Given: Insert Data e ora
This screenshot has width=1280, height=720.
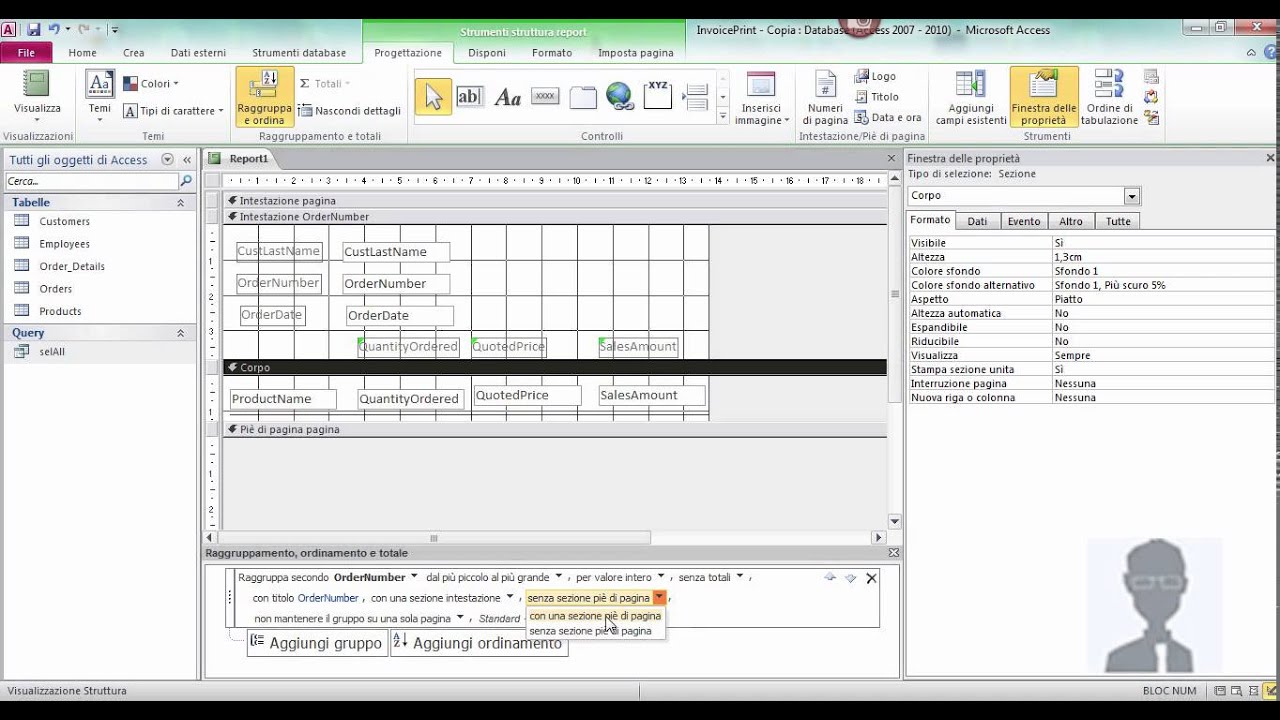Looking at the screenshot, I should pyautogui.click(x=888, y=118).
